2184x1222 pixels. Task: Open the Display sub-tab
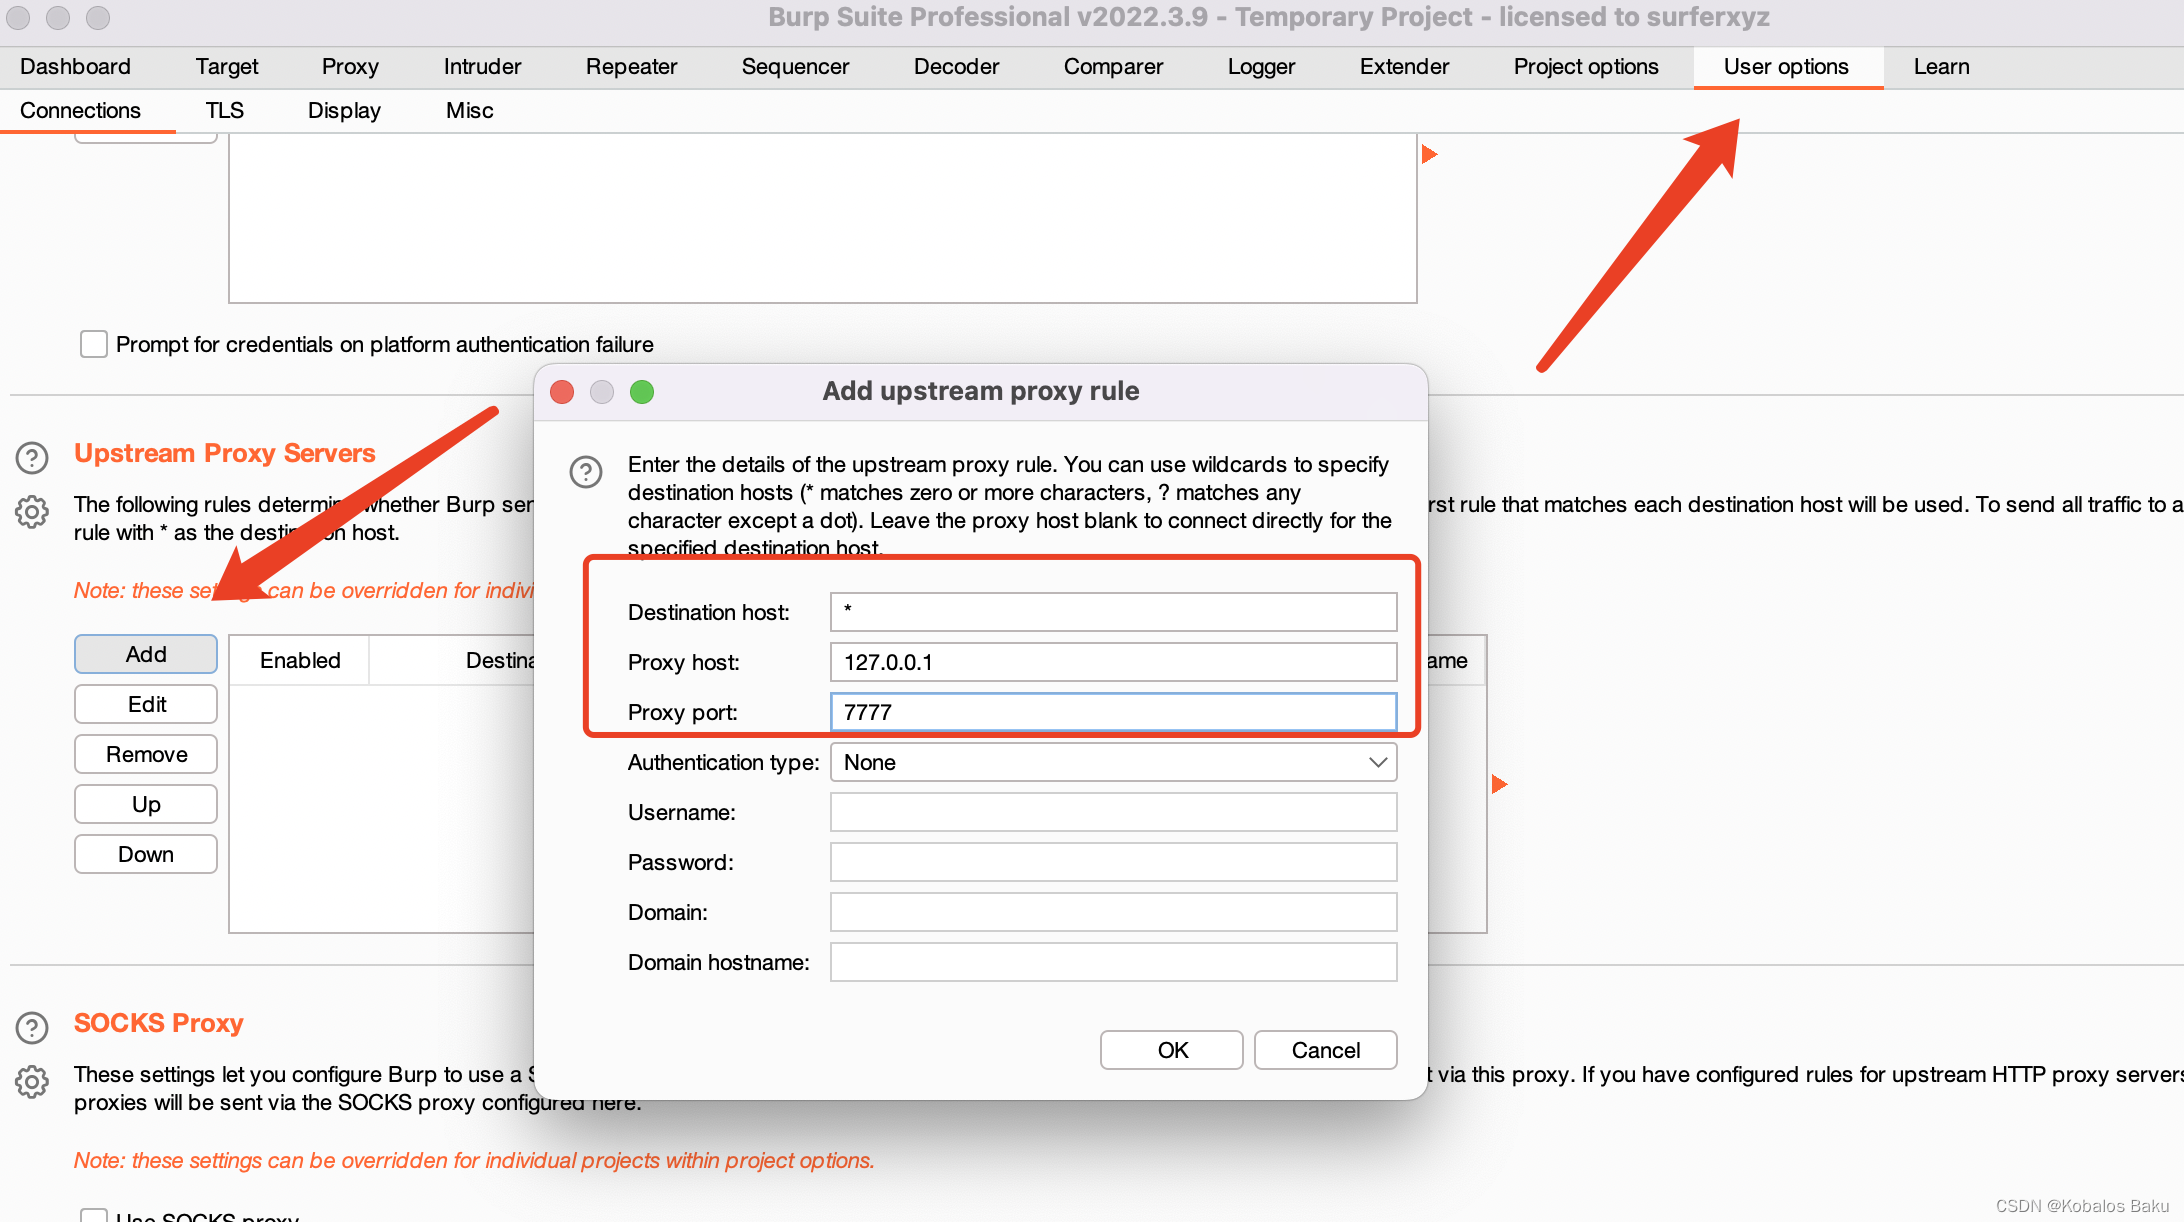(x=344, y=111)
